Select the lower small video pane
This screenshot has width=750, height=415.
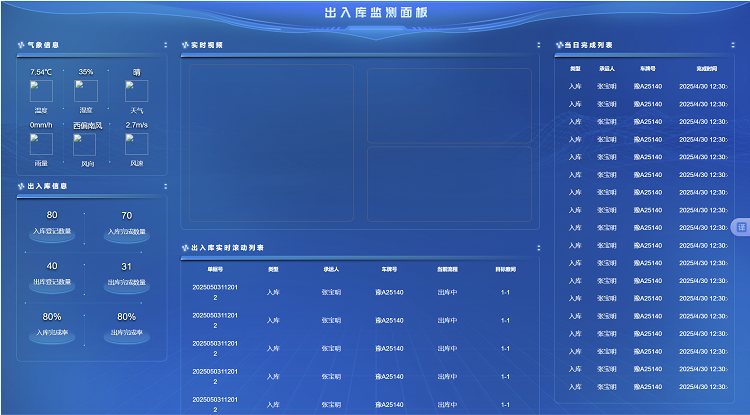449,184
